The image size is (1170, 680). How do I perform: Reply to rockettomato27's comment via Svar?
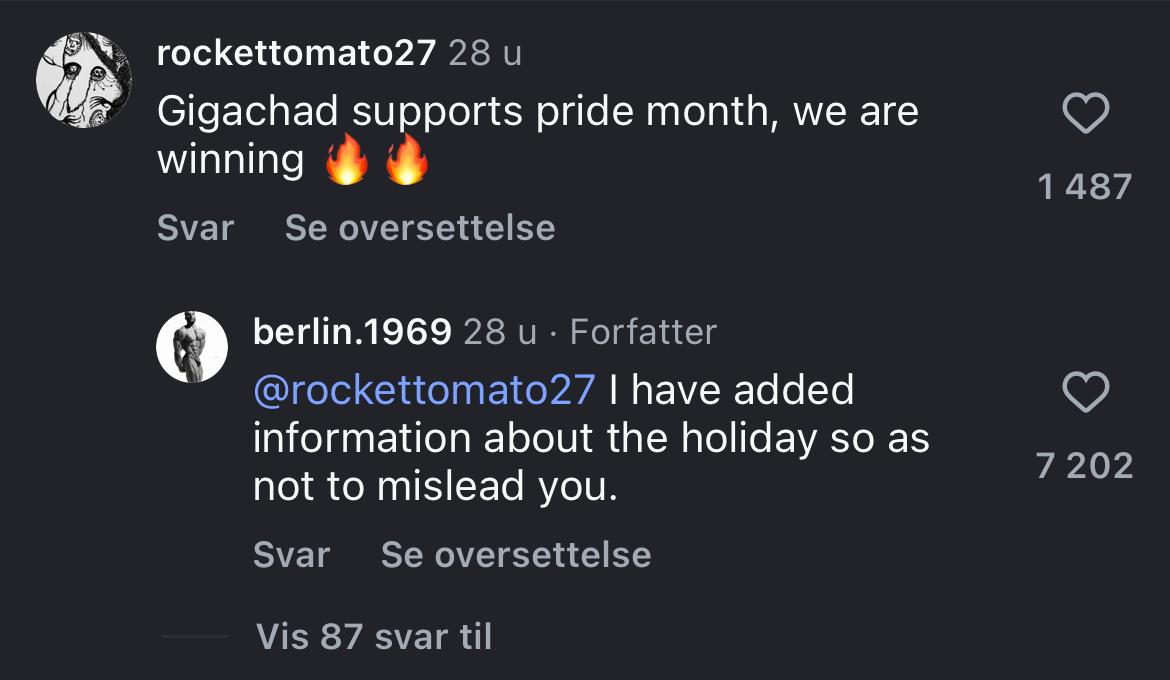195,228
